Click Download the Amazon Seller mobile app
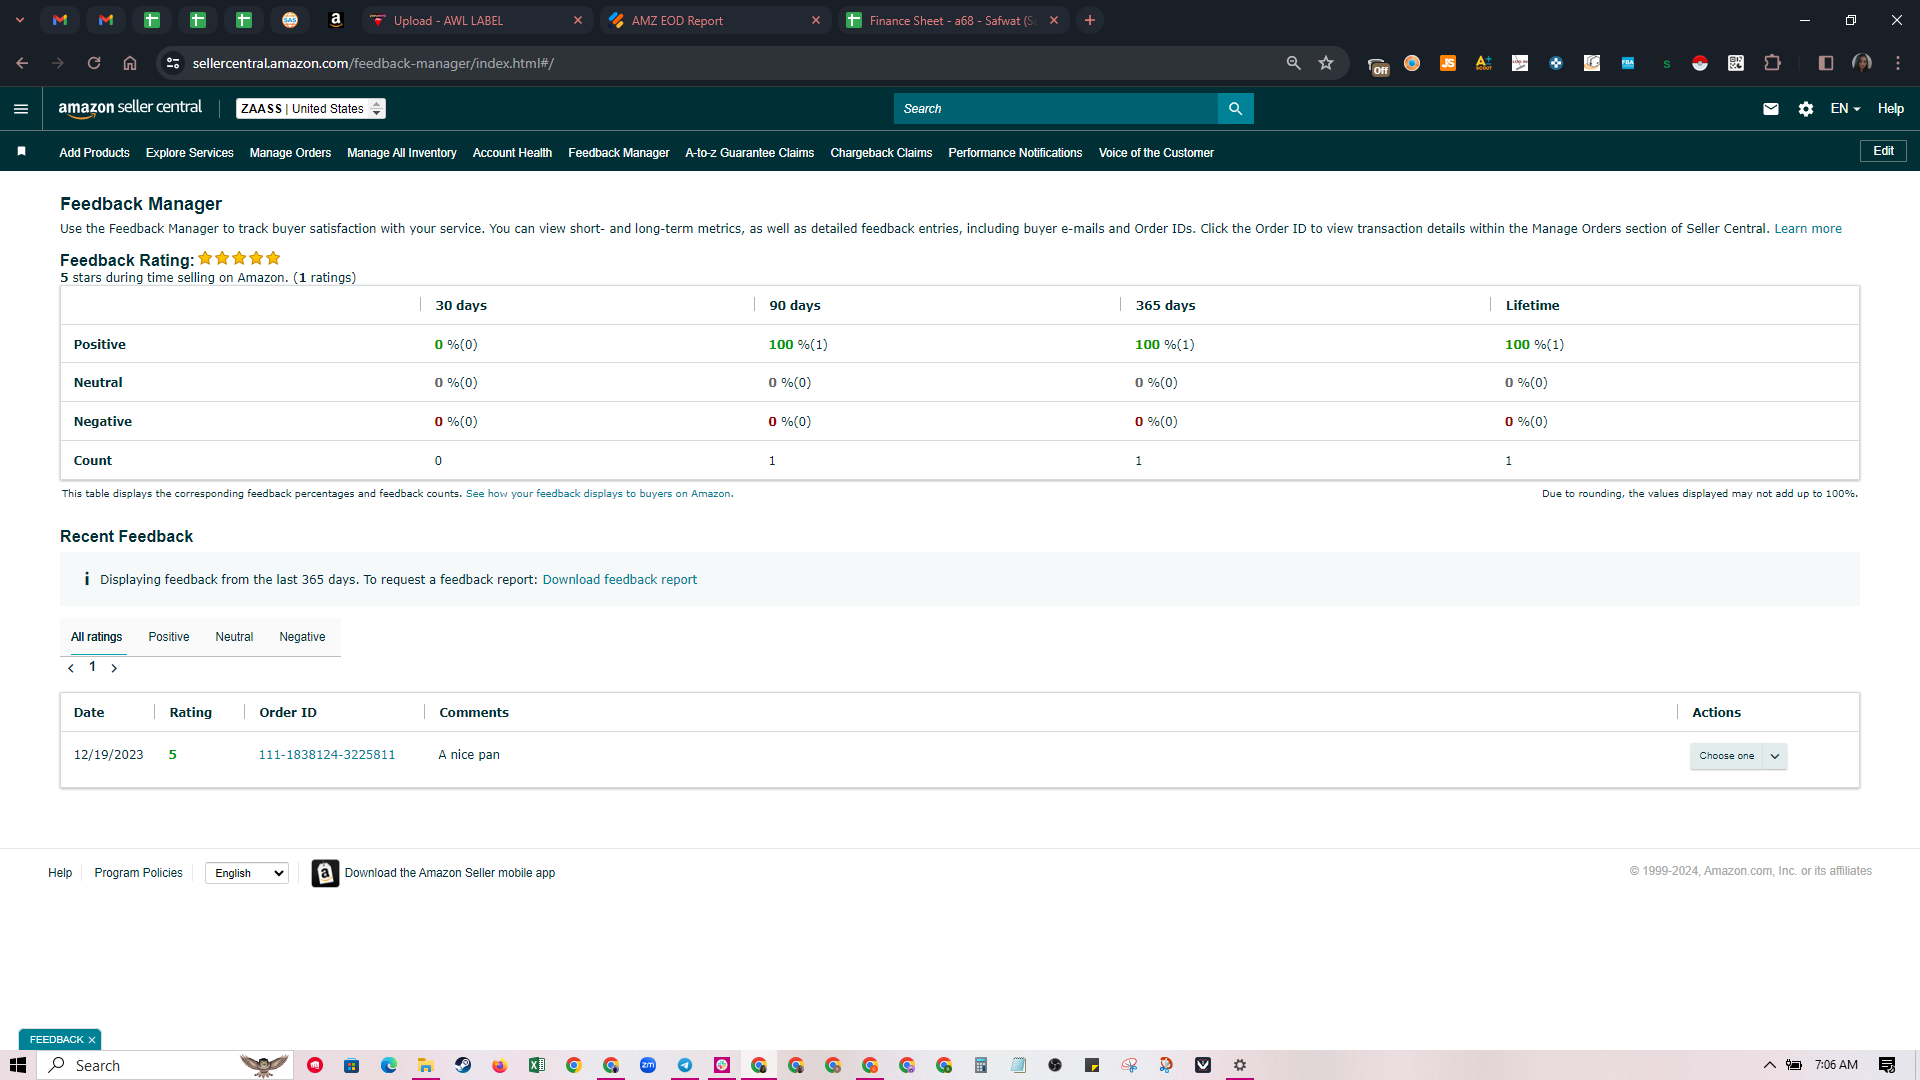This screenshot has height=1080, width=1920. [x=450, y=873]
